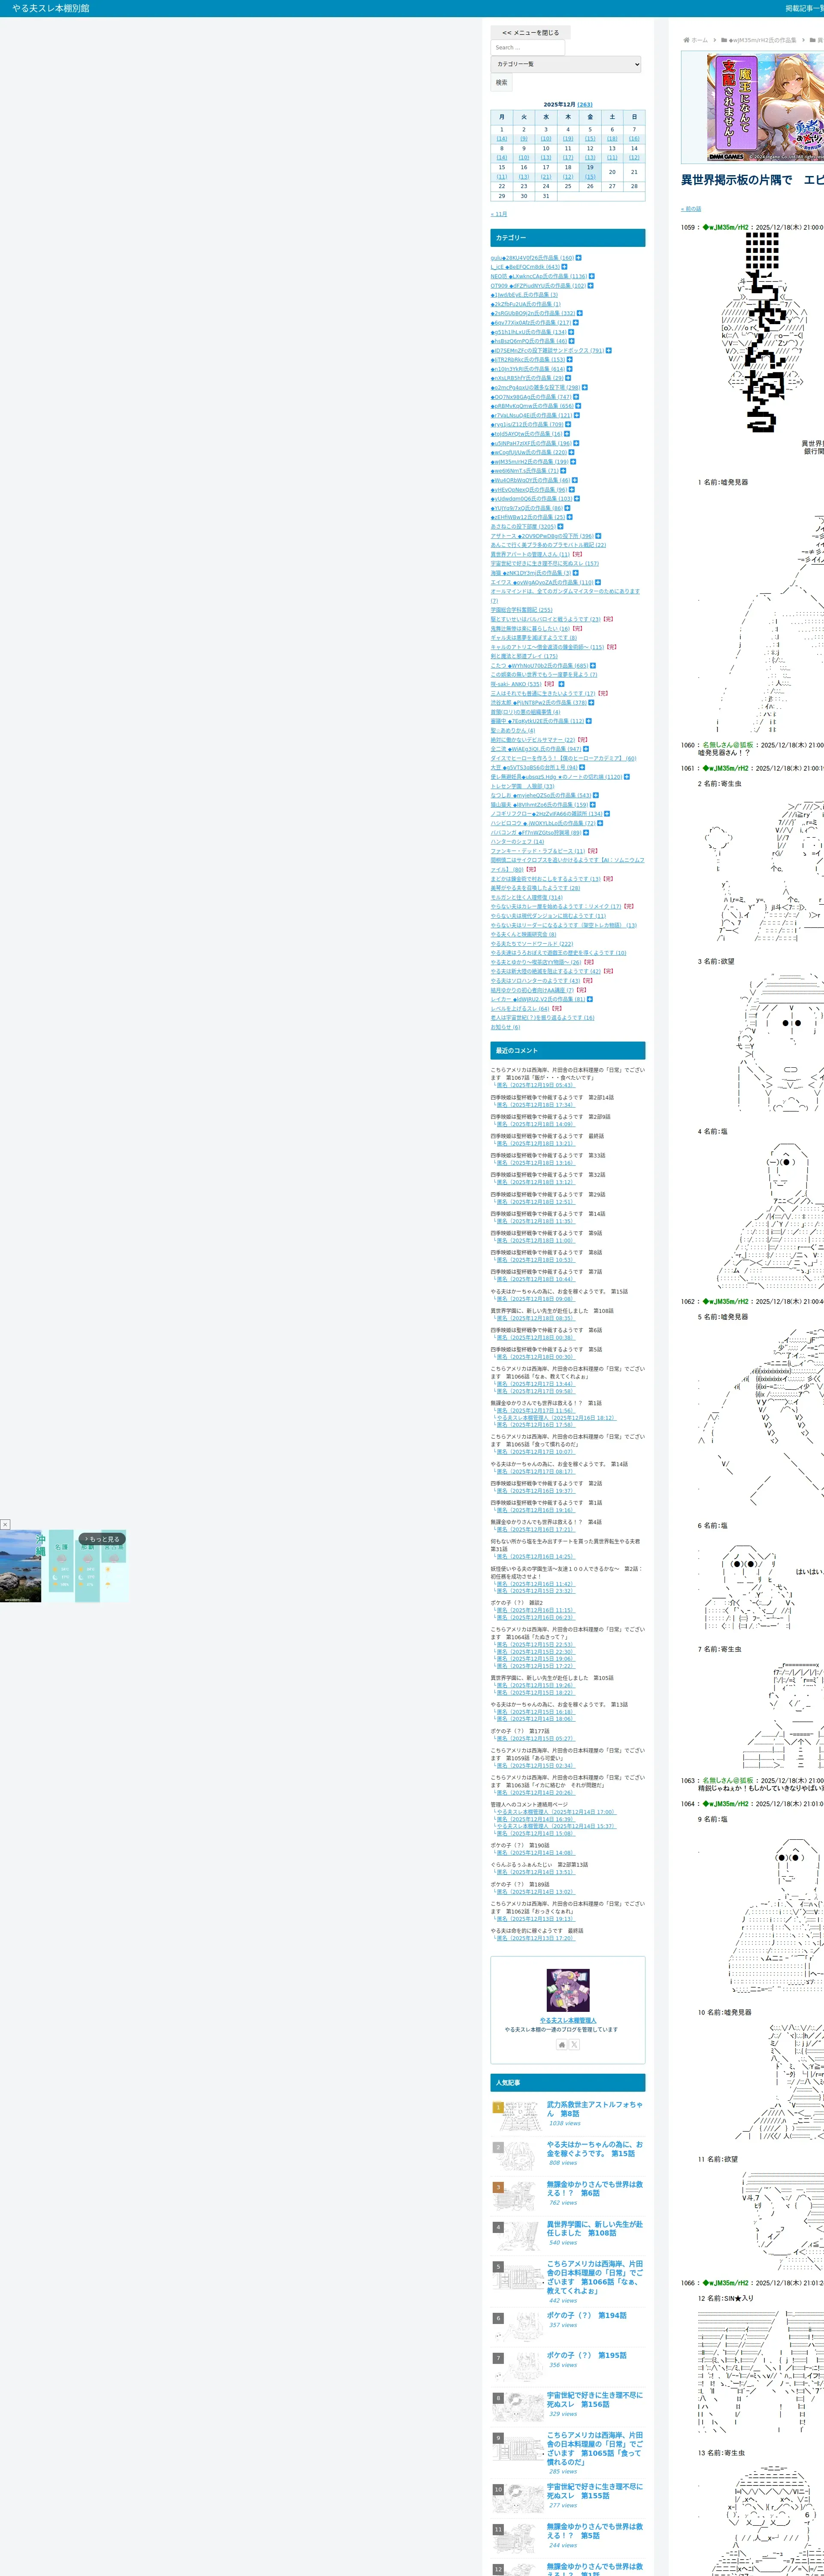Expand NEO坊 ◆LXwkncCAp category plus icon
The width and height of the screenshot is (824, 2576).
591,276
